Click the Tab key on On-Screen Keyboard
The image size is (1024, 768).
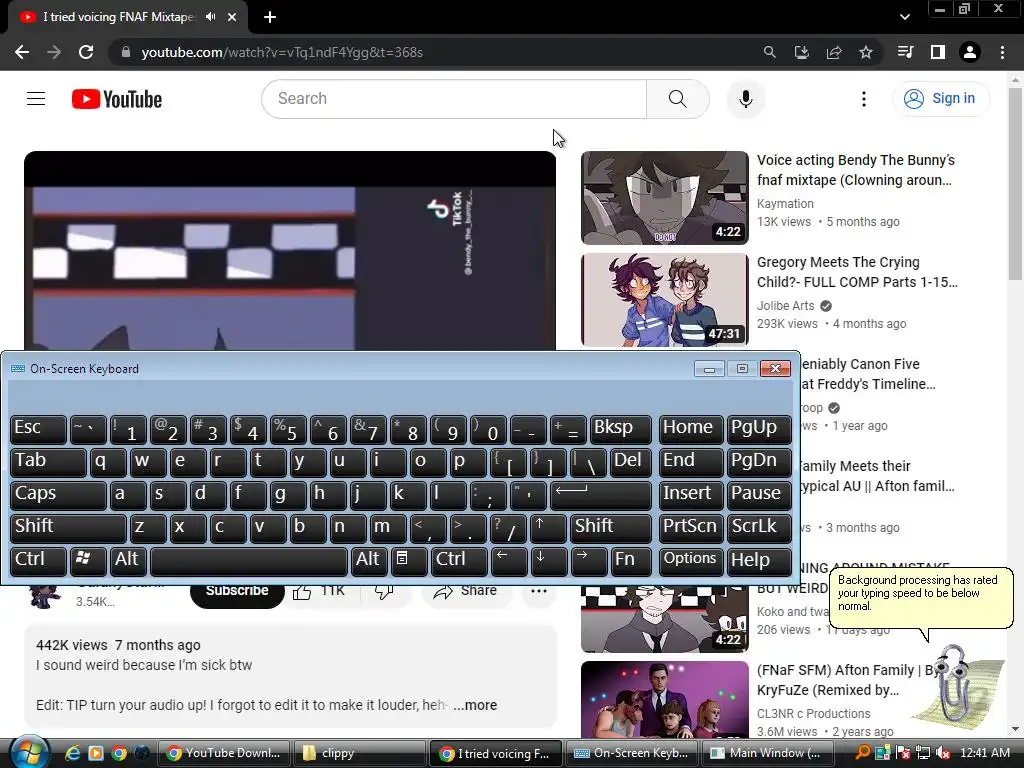48,462
